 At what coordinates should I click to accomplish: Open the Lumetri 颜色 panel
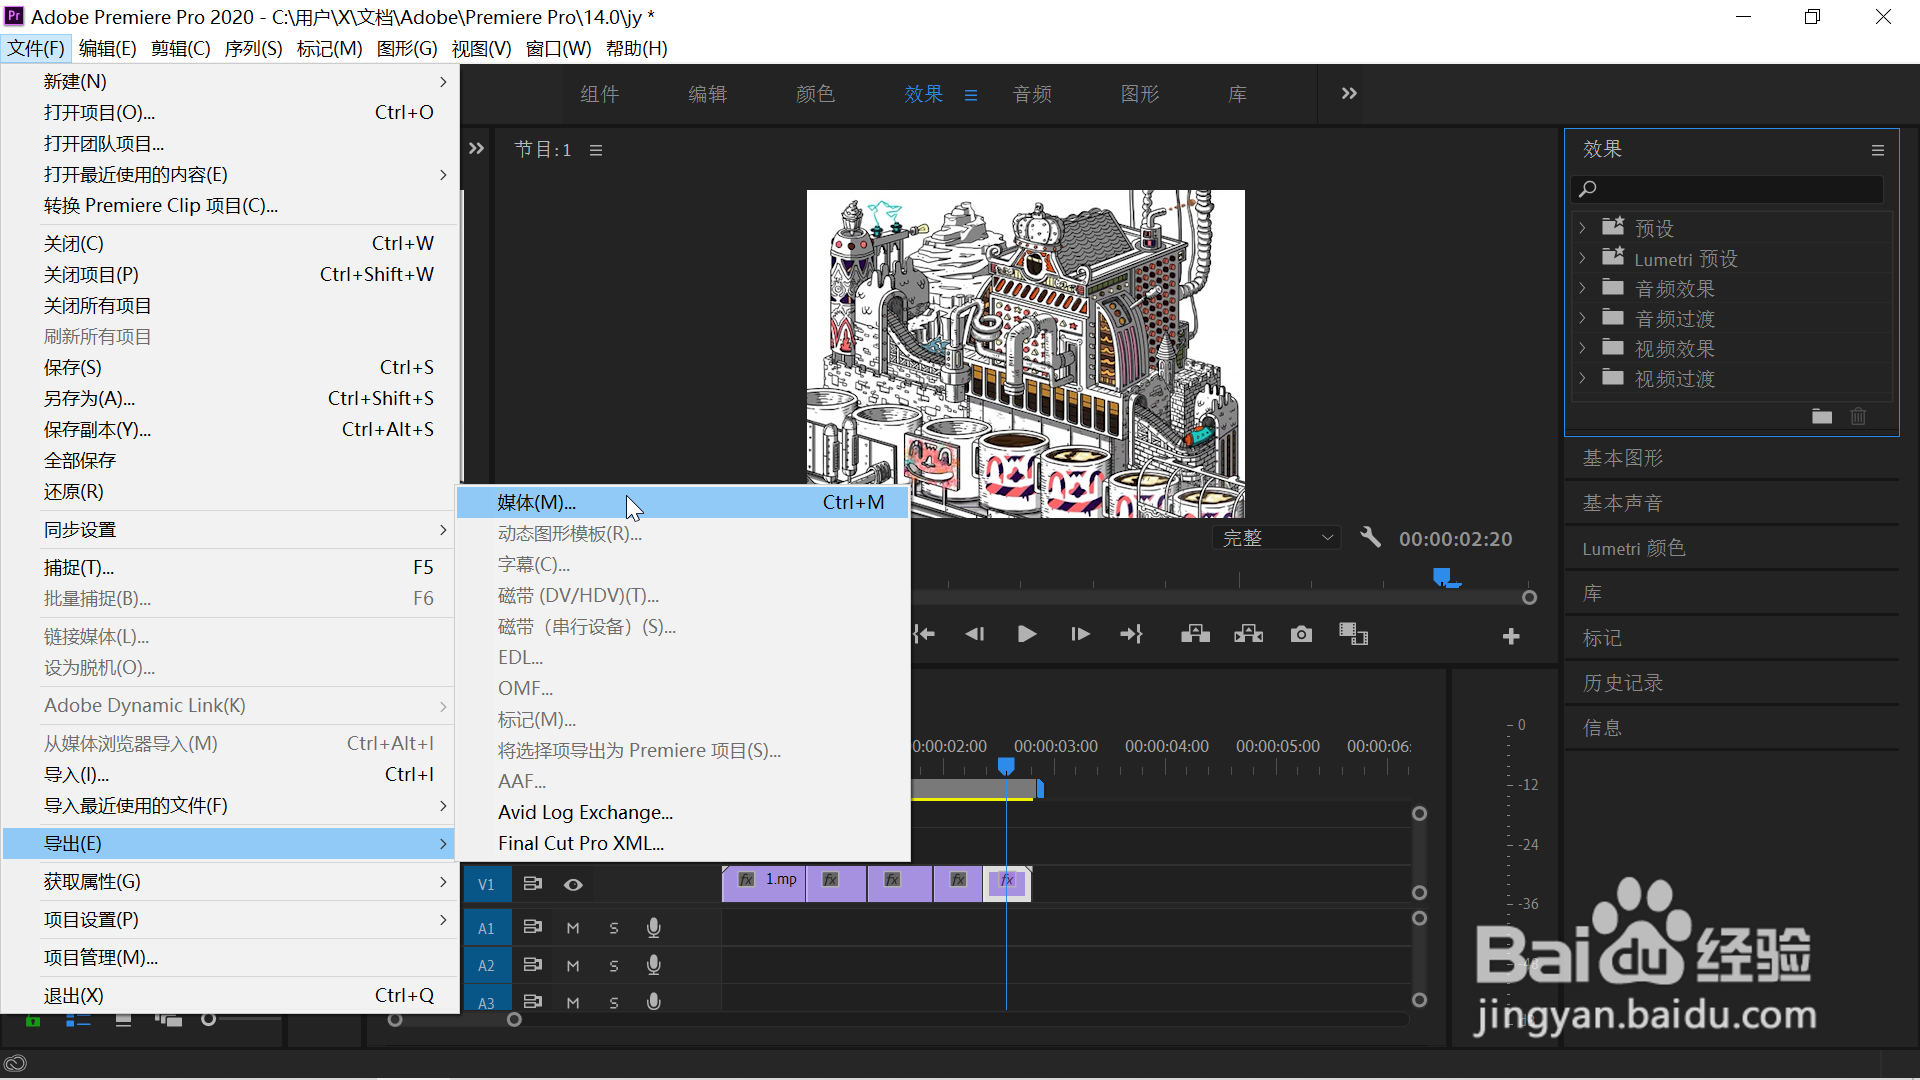(1634, 548)
